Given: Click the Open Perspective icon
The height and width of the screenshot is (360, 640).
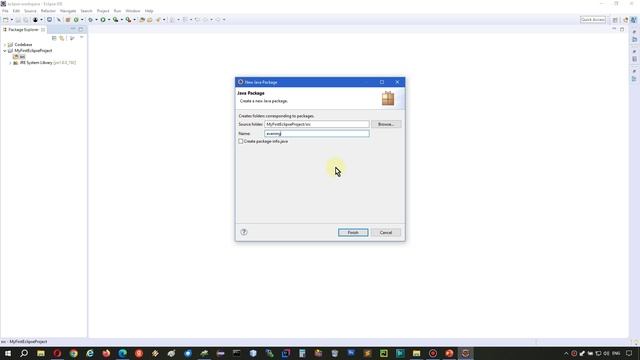Looking at the screenshot, I should tap(615, 20).
